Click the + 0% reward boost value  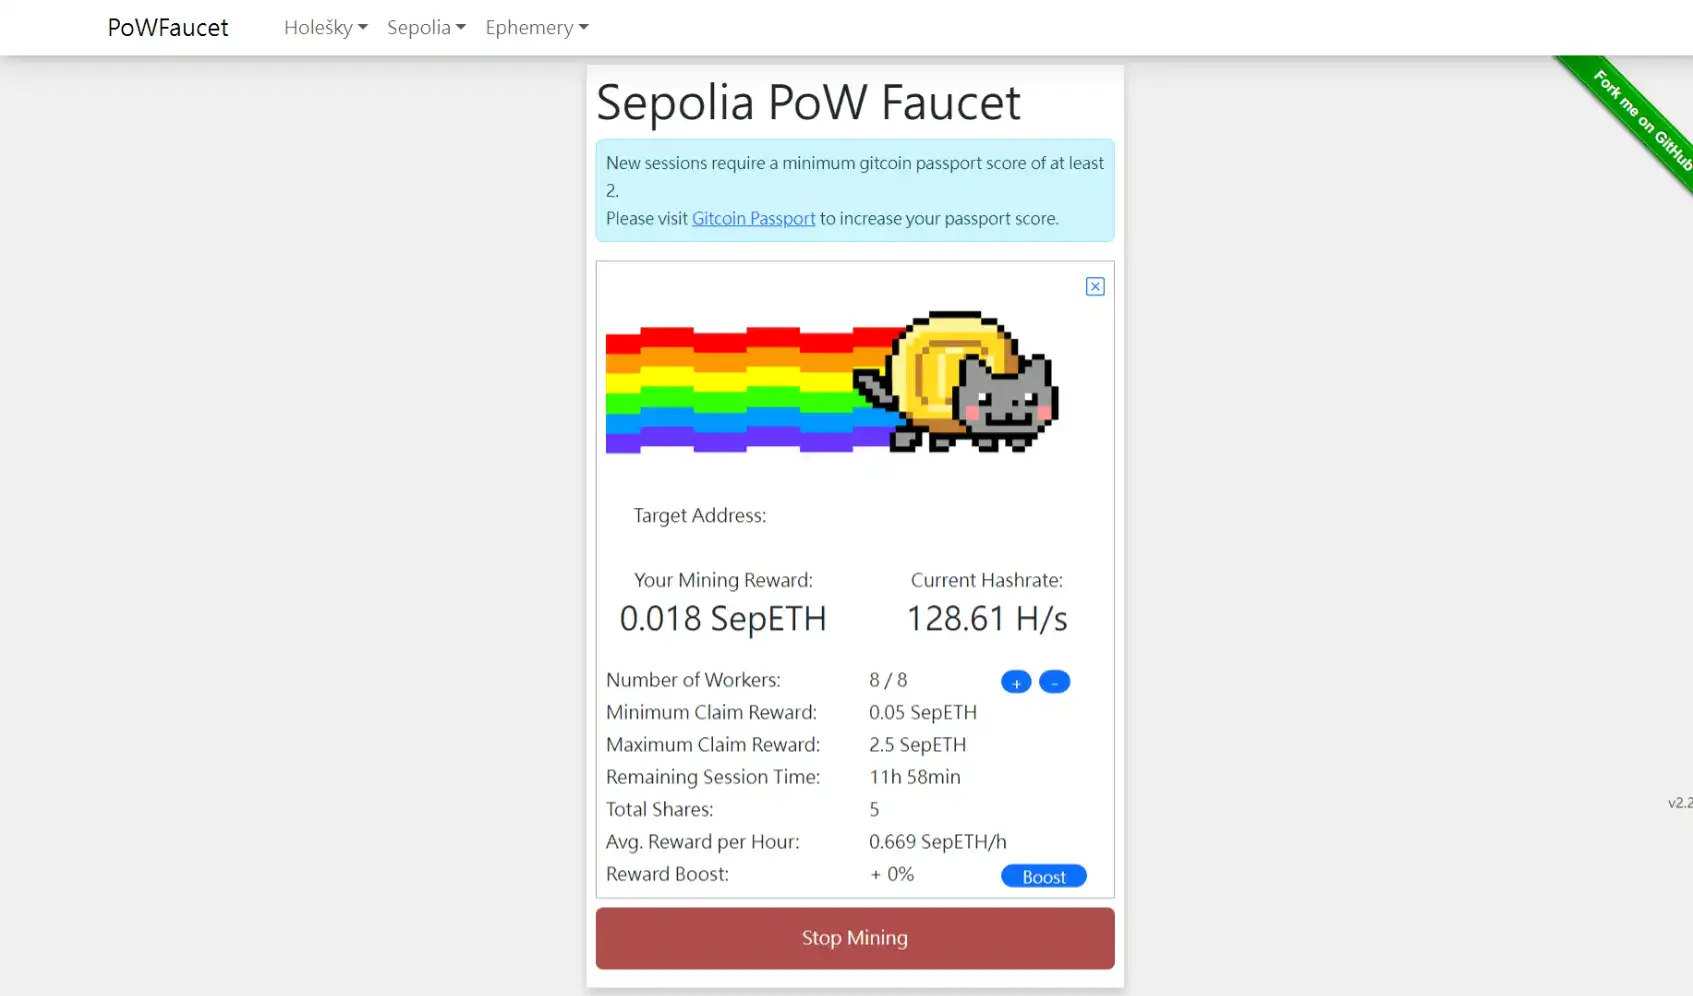(892, 874)
